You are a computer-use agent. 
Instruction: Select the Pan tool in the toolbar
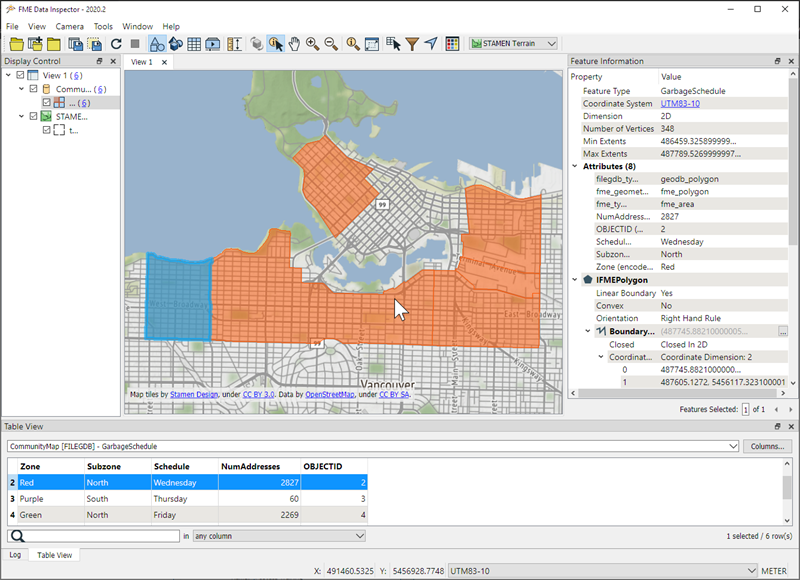[x=293, y=43]
